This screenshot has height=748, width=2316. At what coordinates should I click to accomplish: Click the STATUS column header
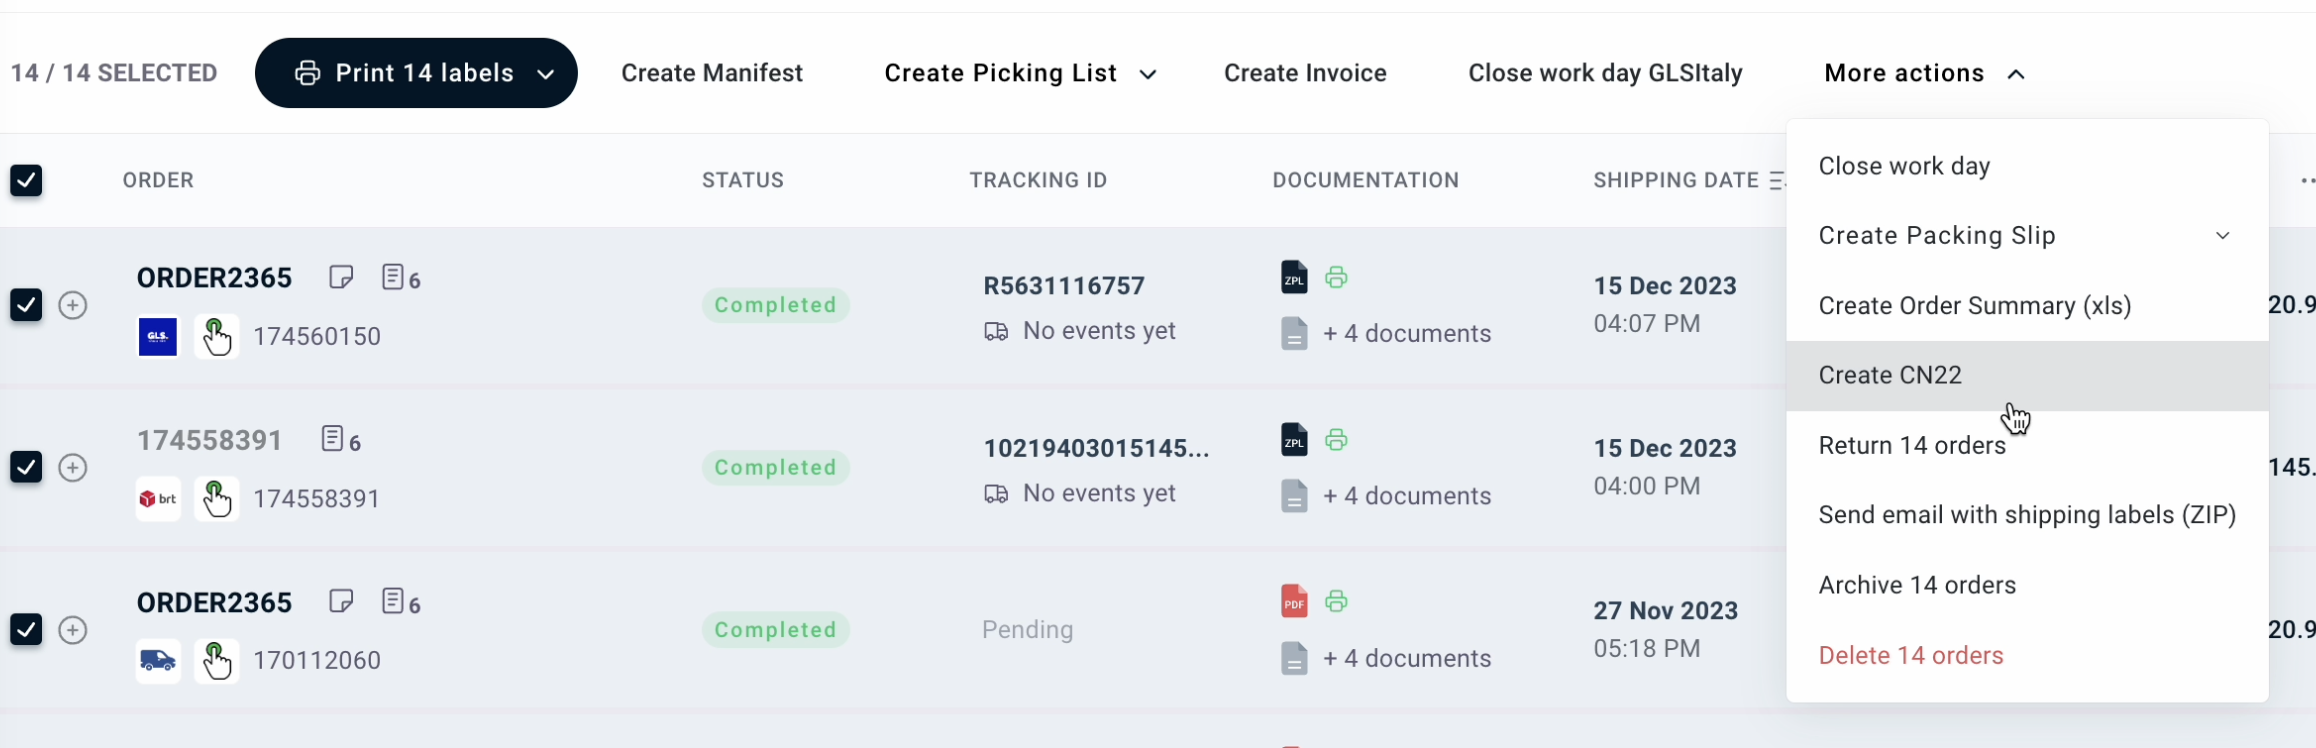point(743,180)
